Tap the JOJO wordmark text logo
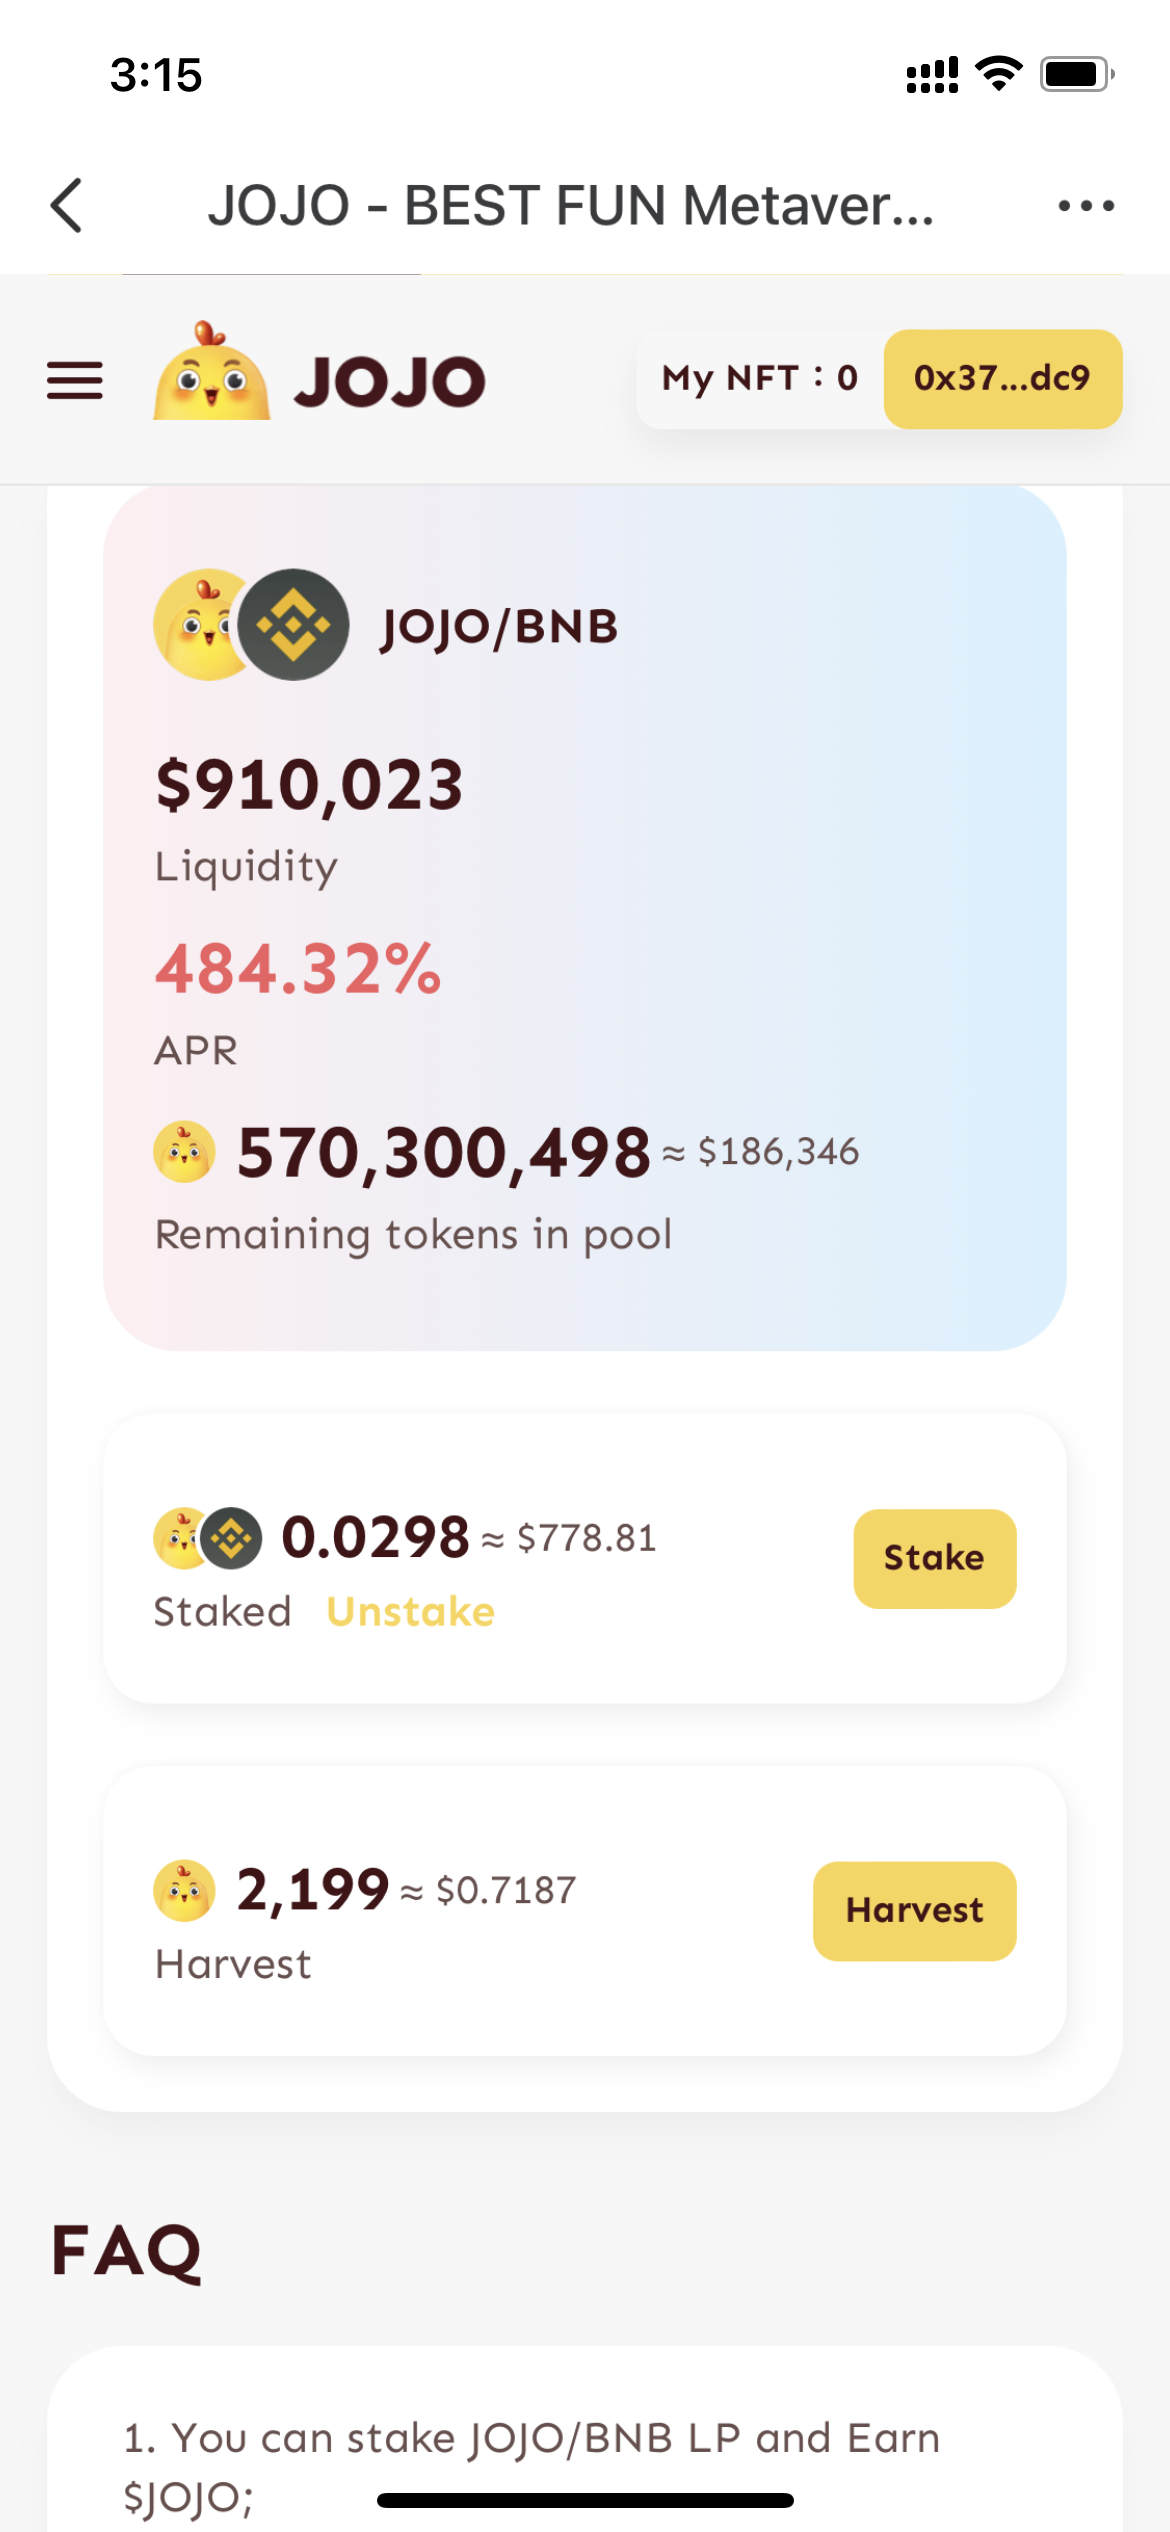Viewport: 1170px width, 2532px height. coord(390,381)
